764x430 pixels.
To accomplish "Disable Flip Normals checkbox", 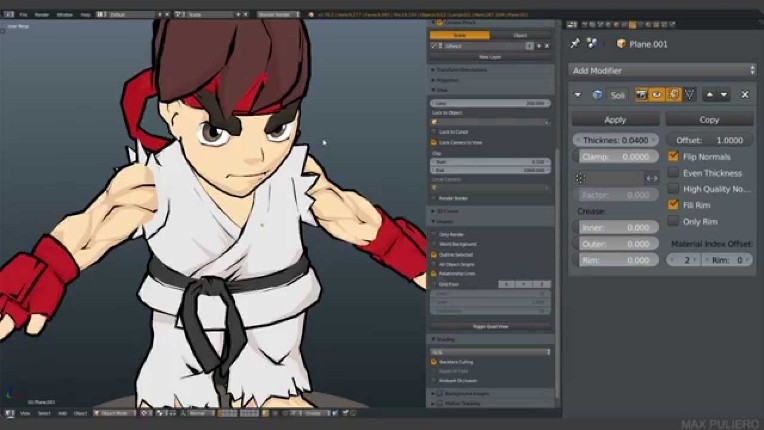I will coord(673,156).
